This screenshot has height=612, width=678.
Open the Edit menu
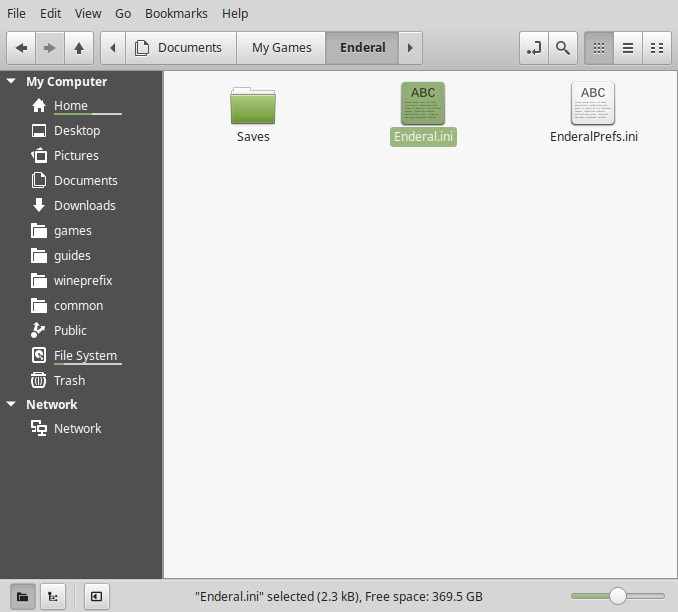(51, 13)
